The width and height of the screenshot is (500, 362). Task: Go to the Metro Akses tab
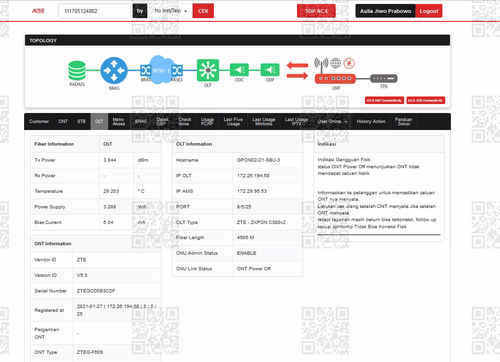tap(119, 121)
